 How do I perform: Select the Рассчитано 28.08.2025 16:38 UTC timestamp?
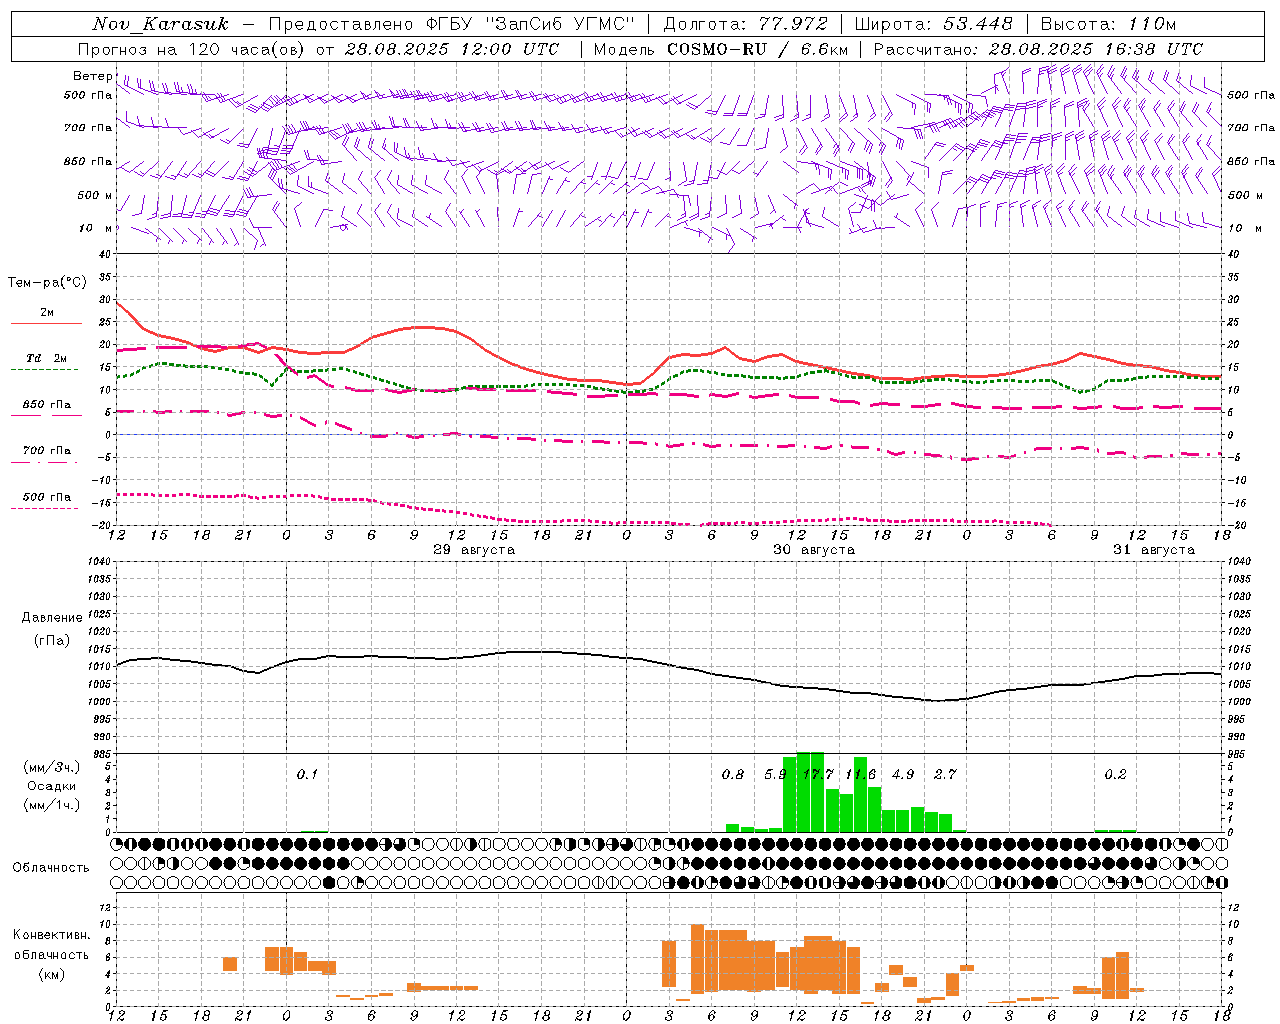(1038, 49)
